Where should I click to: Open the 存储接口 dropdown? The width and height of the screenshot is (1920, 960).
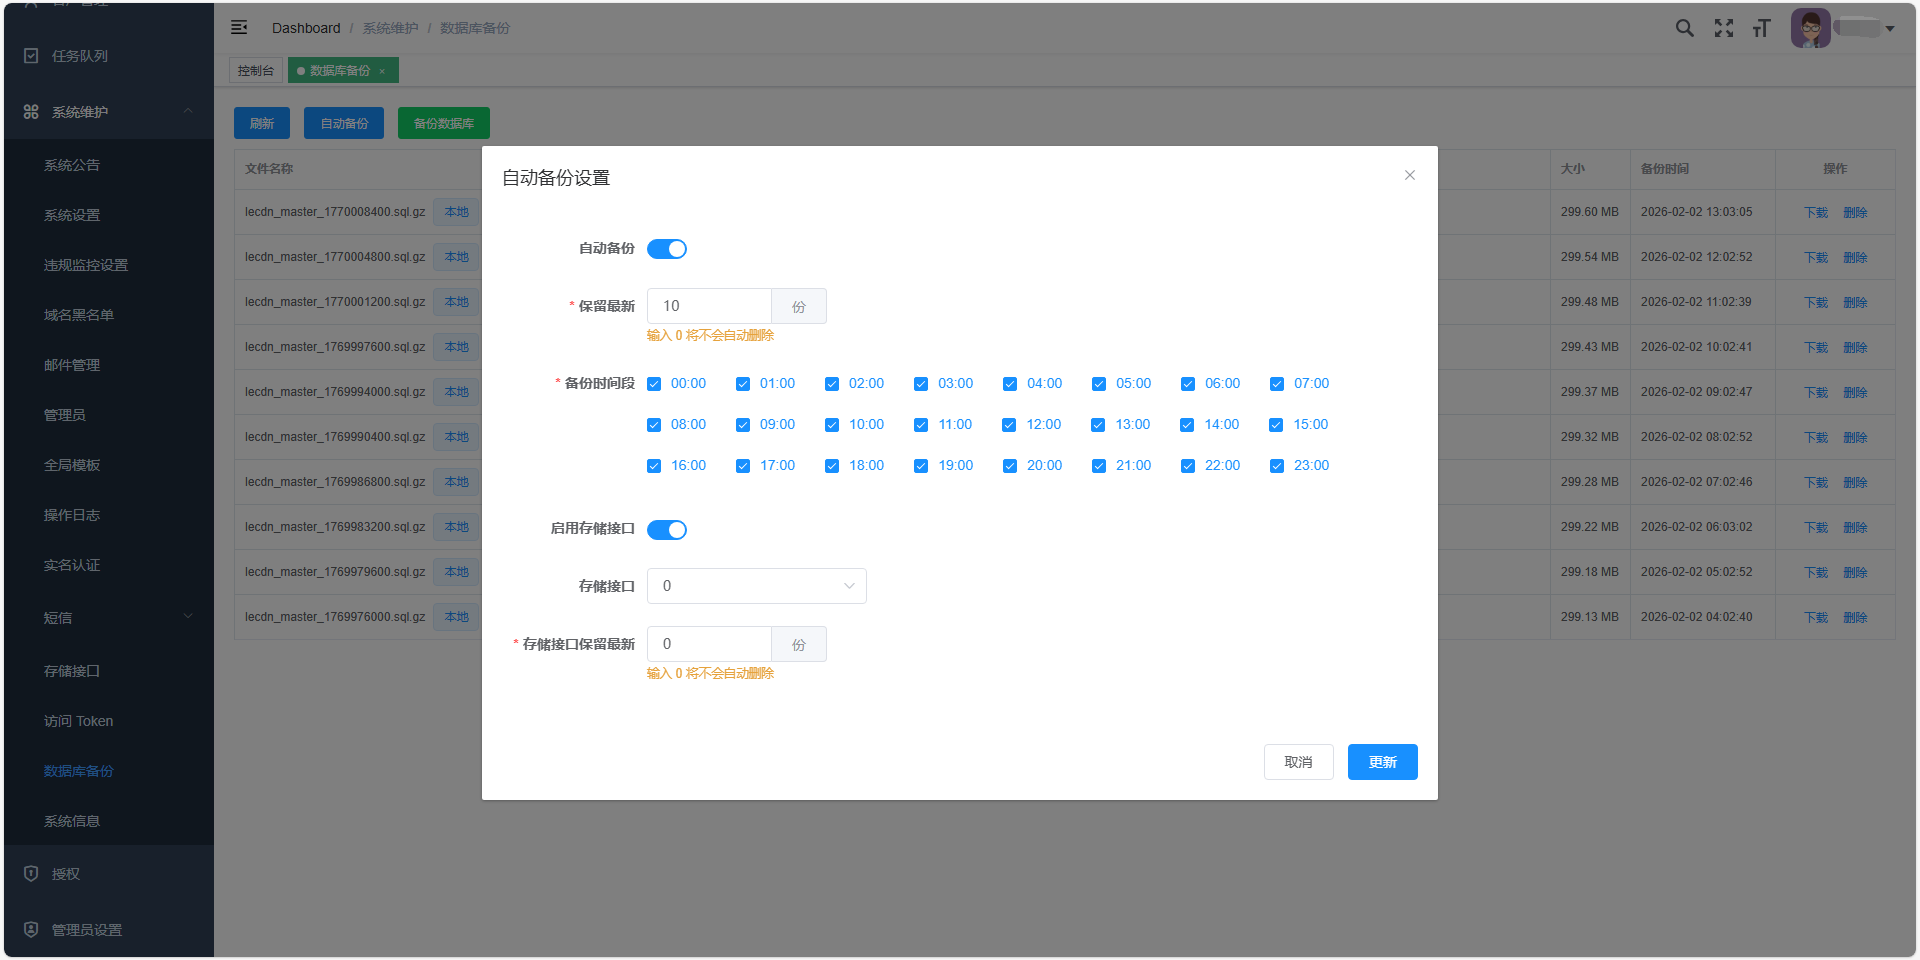[x=756, y=586]
